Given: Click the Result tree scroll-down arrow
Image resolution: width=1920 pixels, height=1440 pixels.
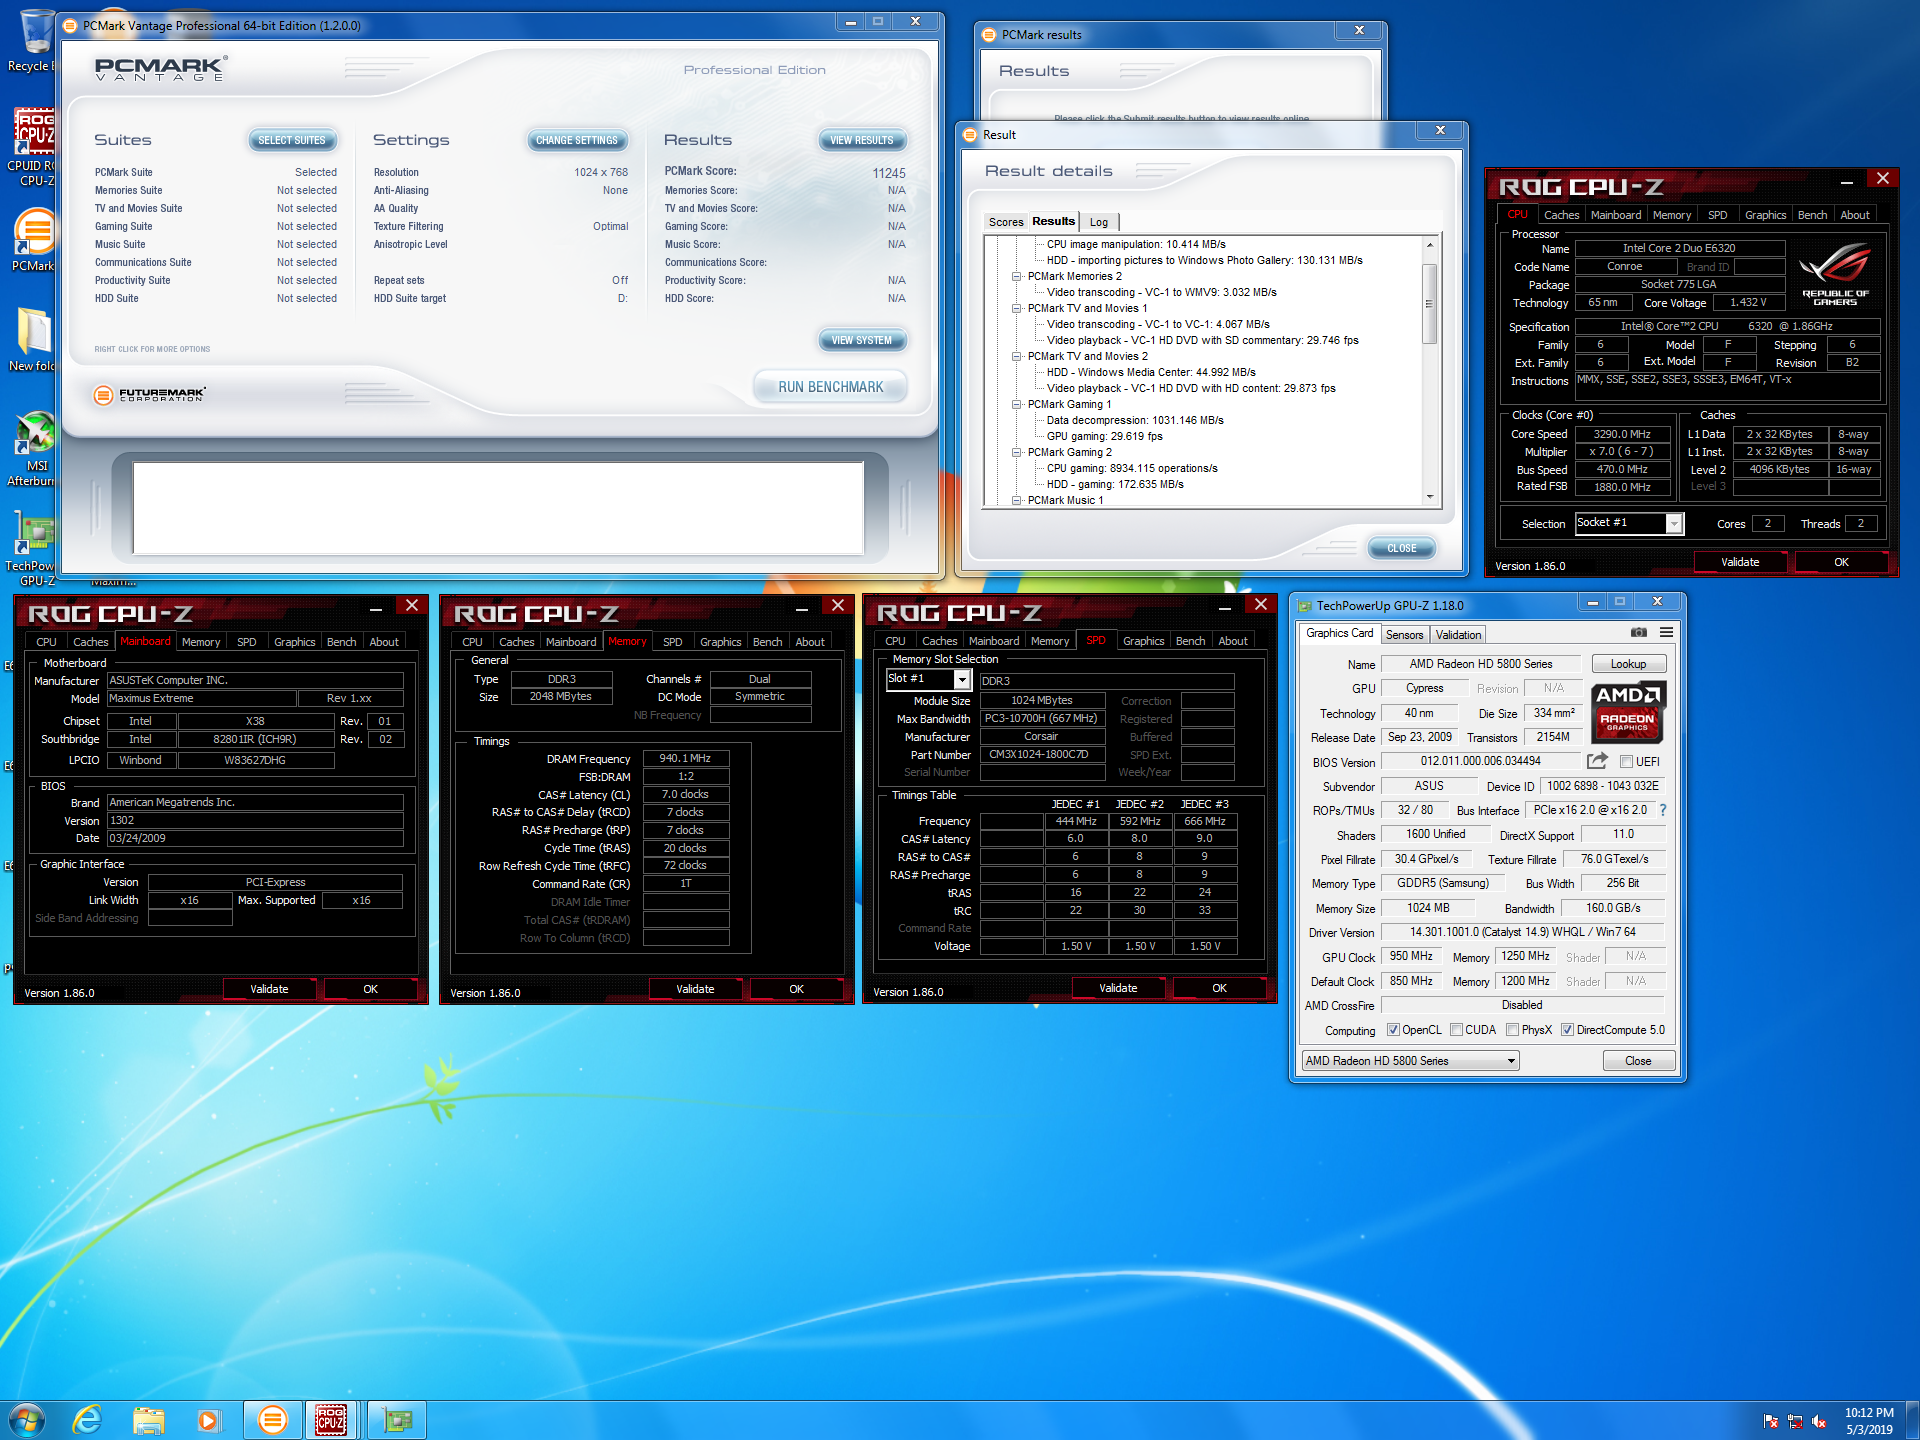Looking at the screenshot, I should (x=1430, y=497).
